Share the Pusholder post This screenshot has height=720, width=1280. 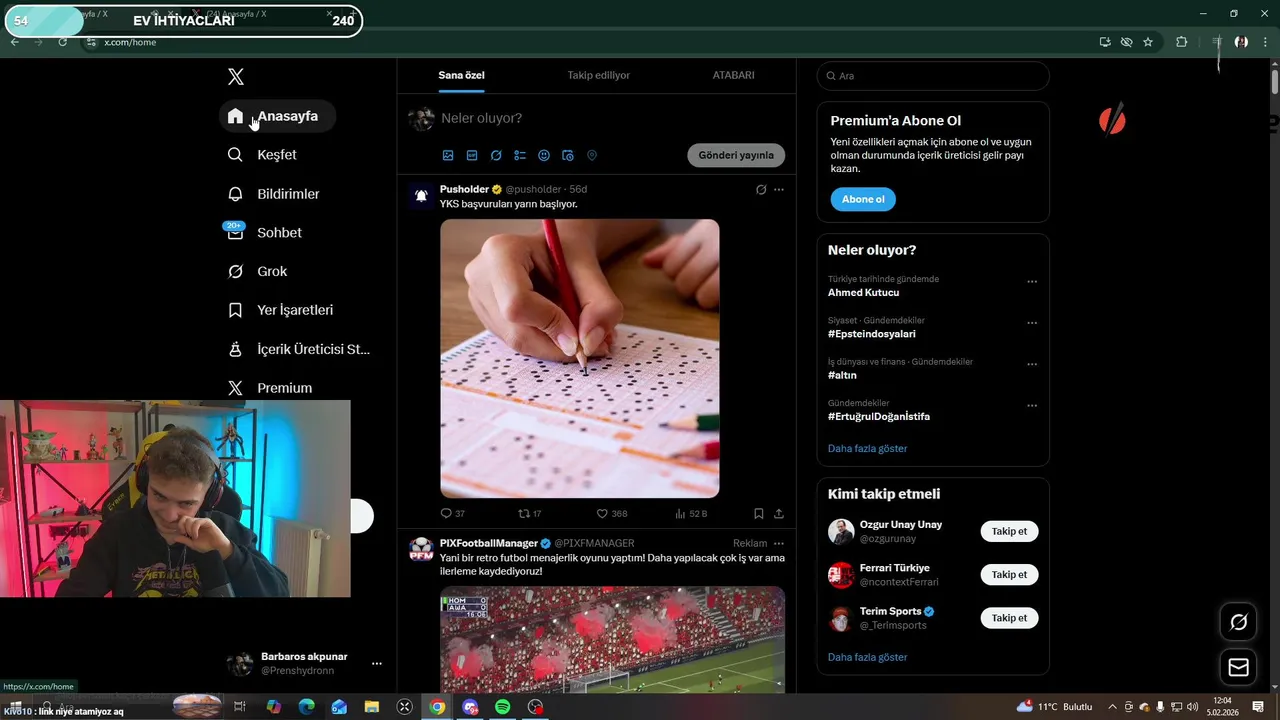[x=779, y=513]
